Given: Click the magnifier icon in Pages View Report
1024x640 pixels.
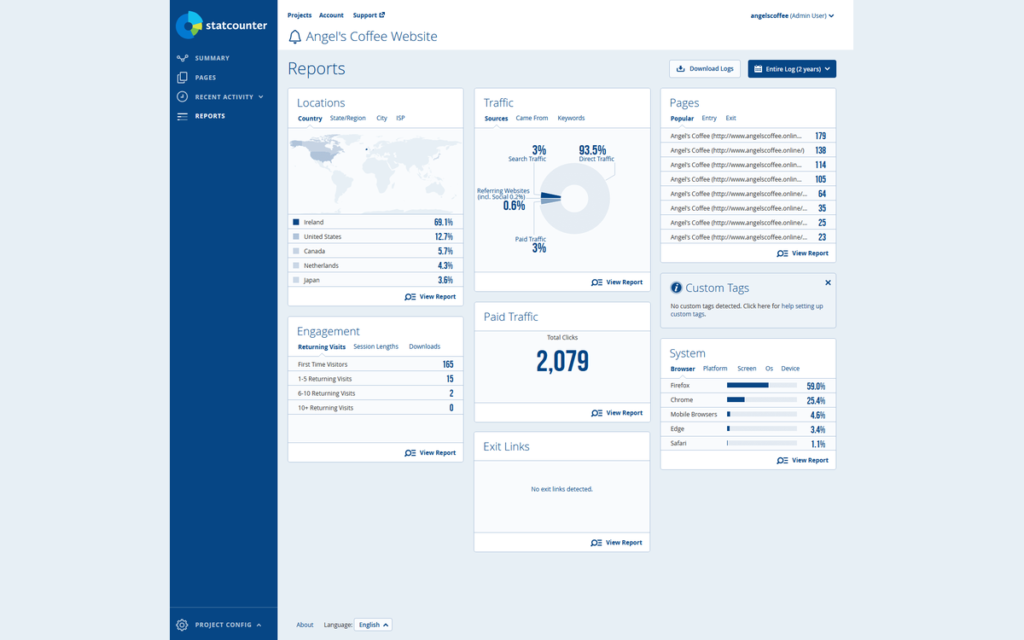Looking at the screenshot, I should tap(782, 253).
